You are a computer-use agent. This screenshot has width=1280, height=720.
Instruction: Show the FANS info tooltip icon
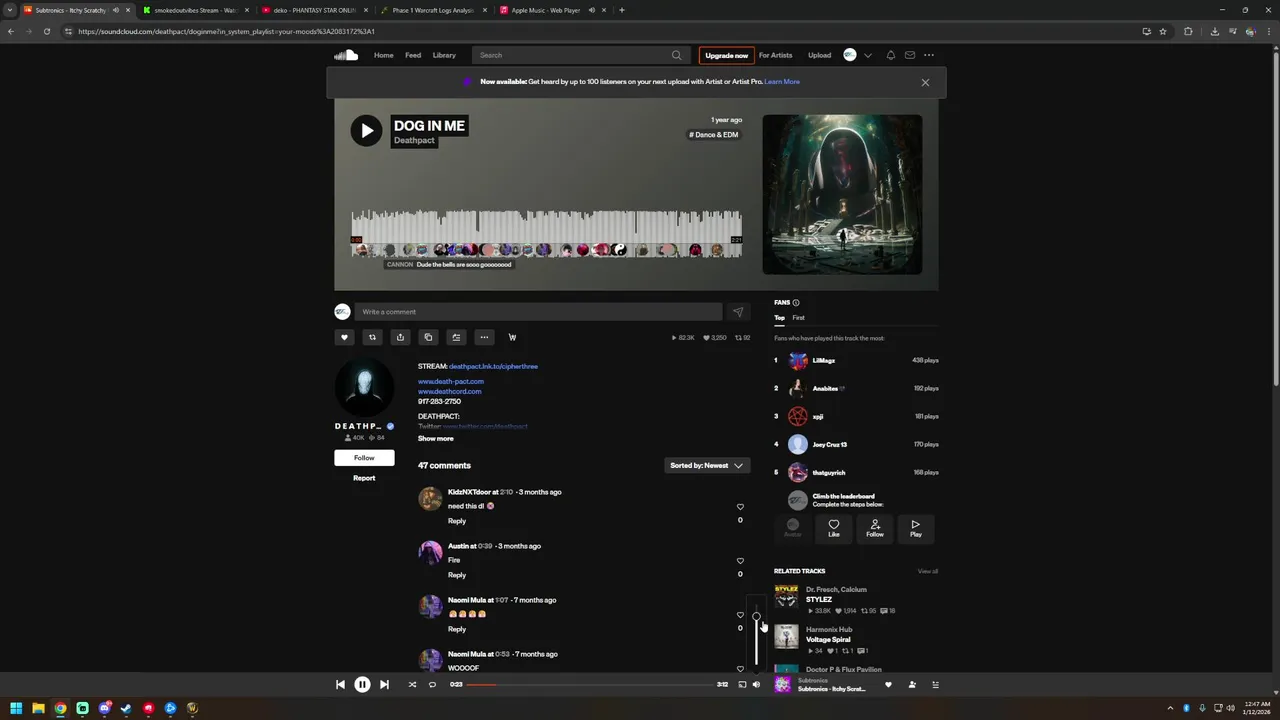796,302
